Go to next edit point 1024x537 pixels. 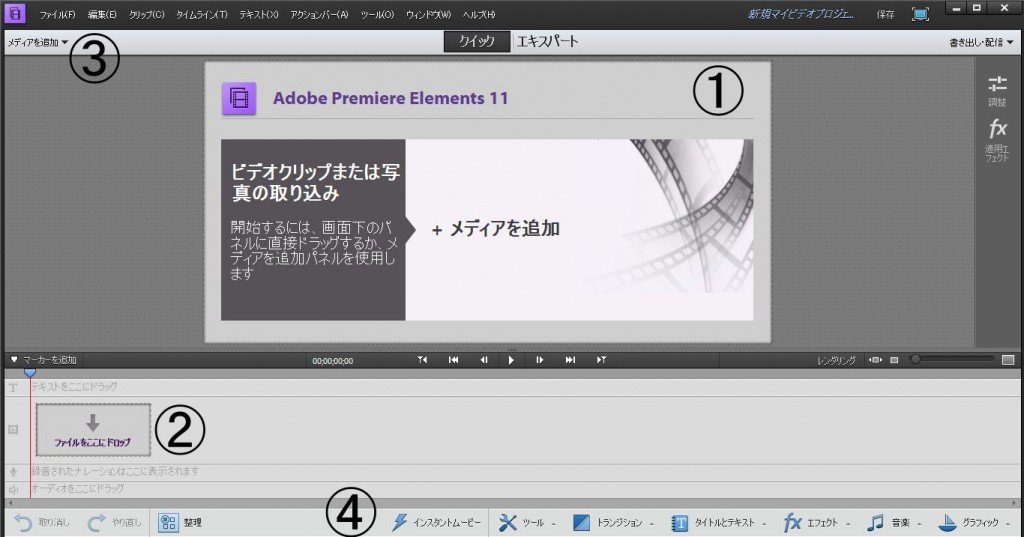click(x=601, y=360)
